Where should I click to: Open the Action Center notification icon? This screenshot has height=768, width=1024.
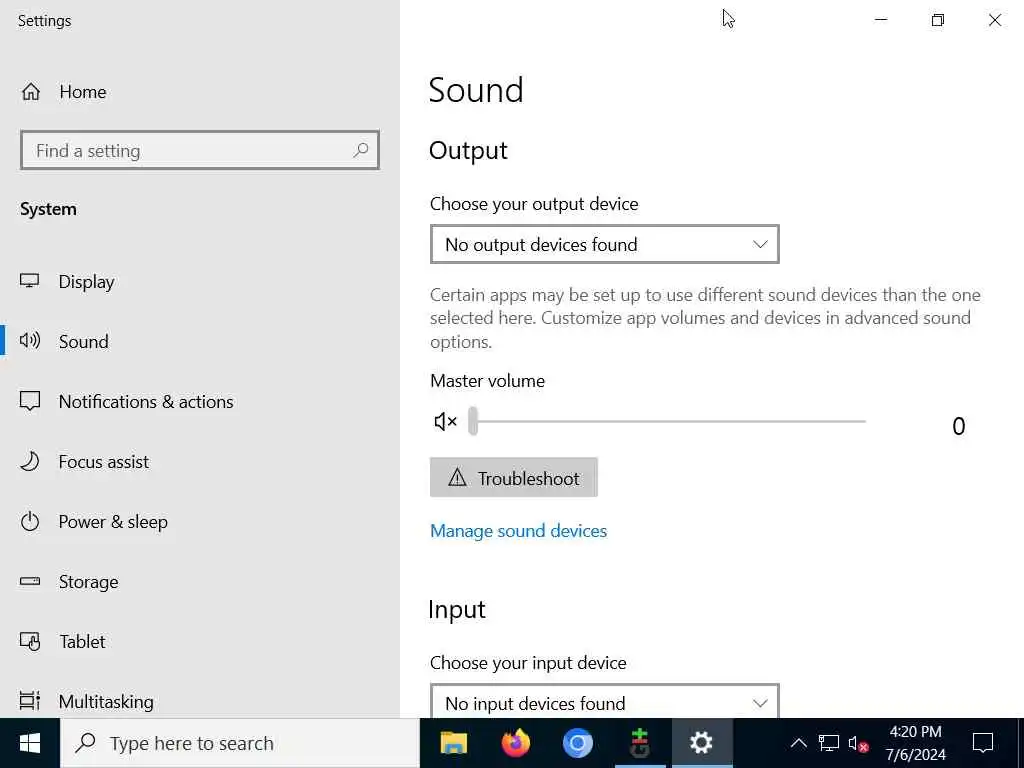pos(983,743)
